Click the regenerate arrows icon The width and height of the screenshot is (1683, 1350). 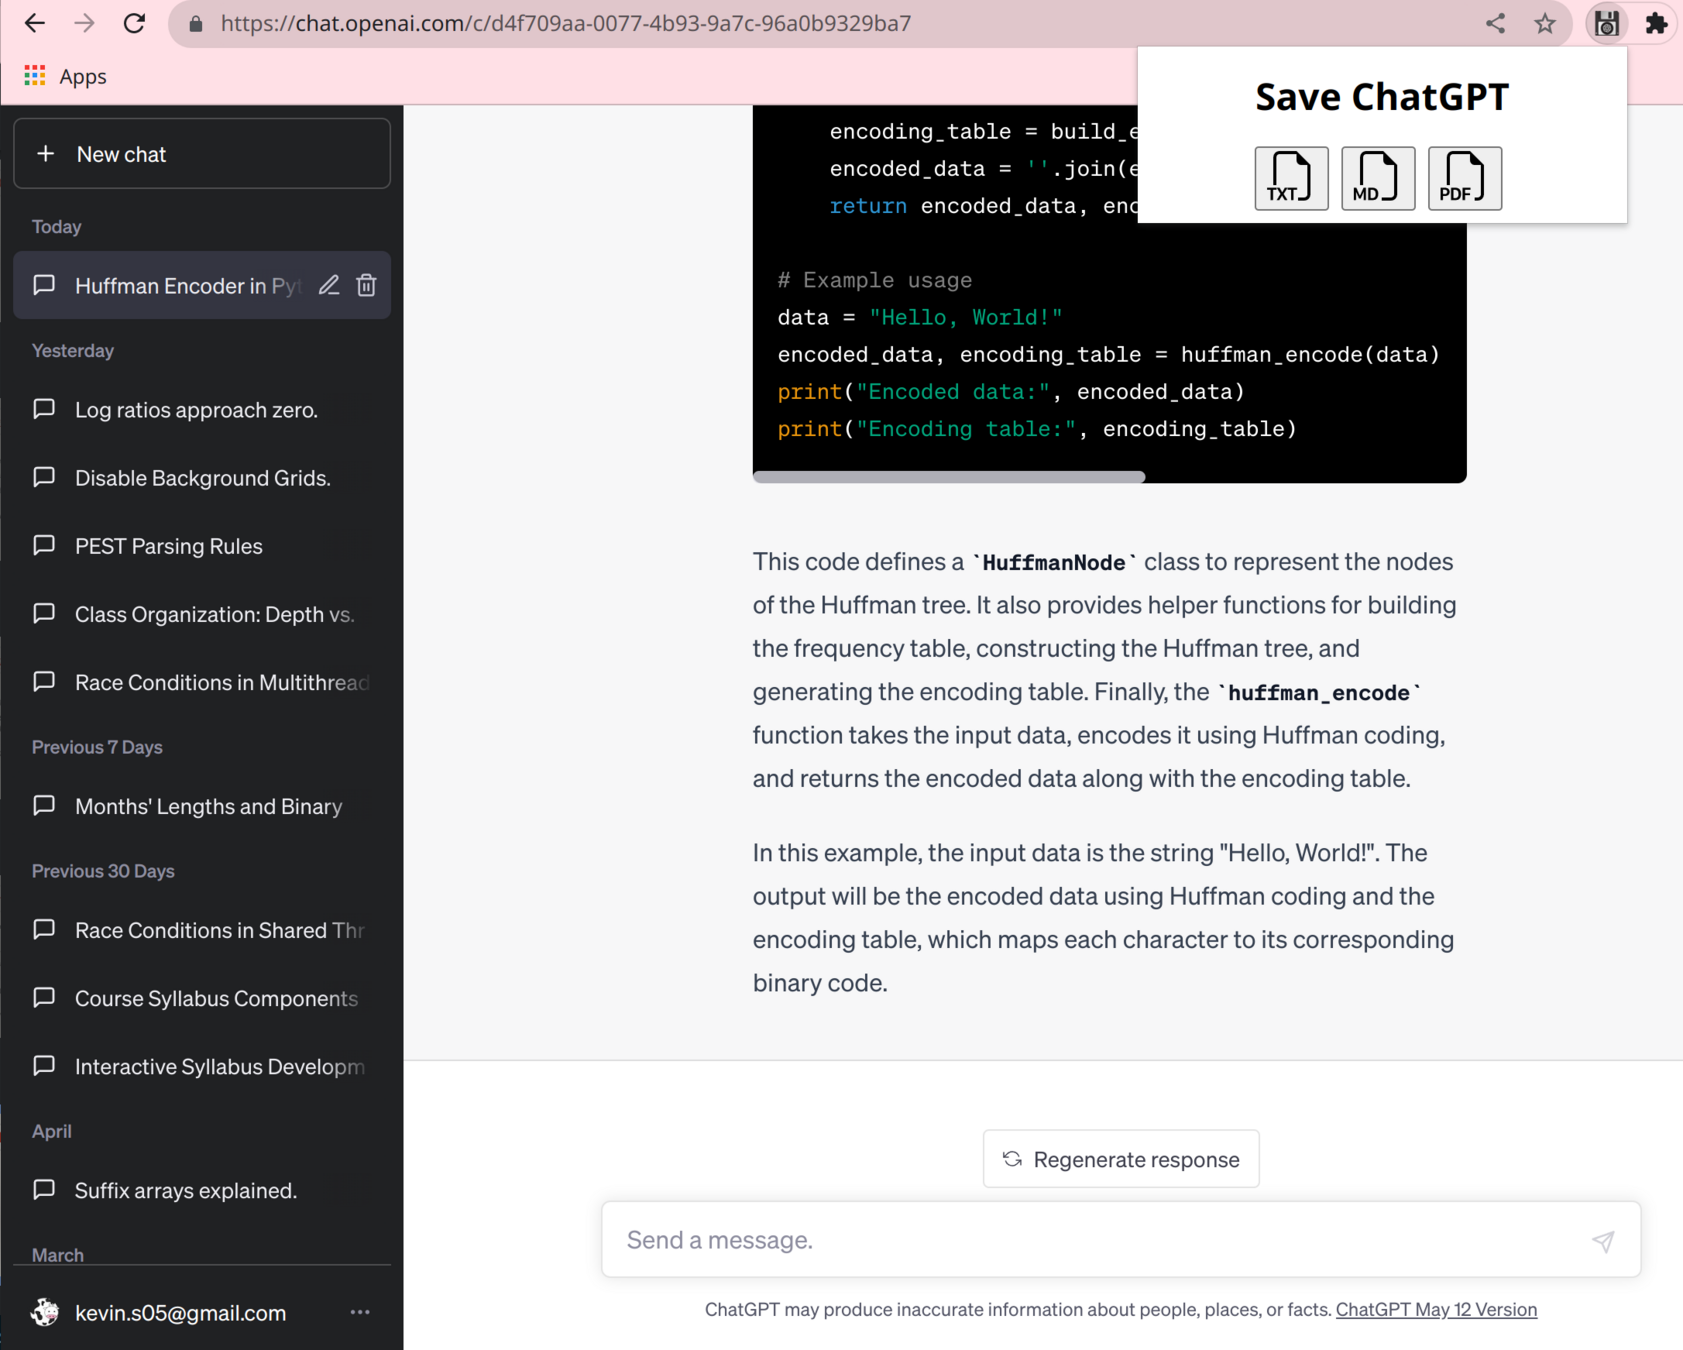coord(1012,1159)
